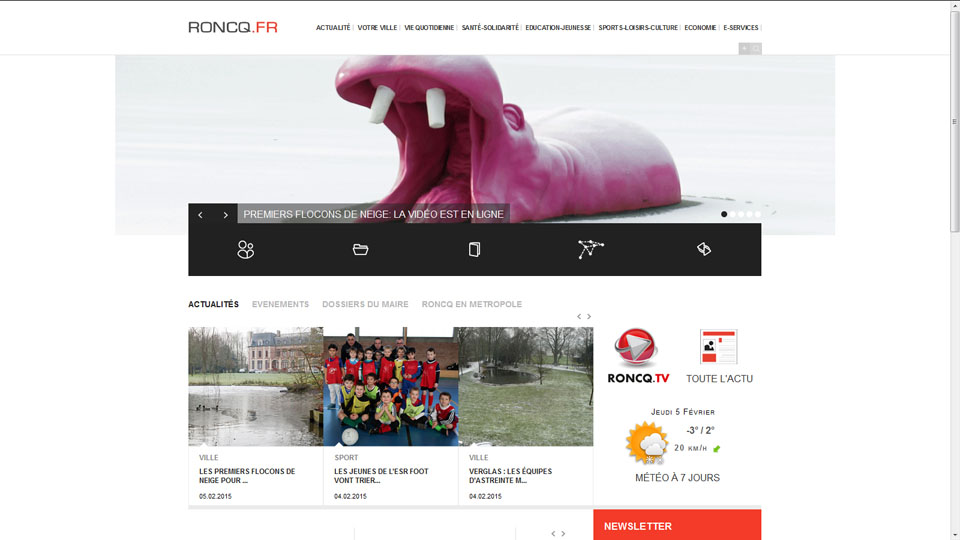
Task: Select the first slideshow pagination dot
Action: pyautogui.click(x=724, y=214)
